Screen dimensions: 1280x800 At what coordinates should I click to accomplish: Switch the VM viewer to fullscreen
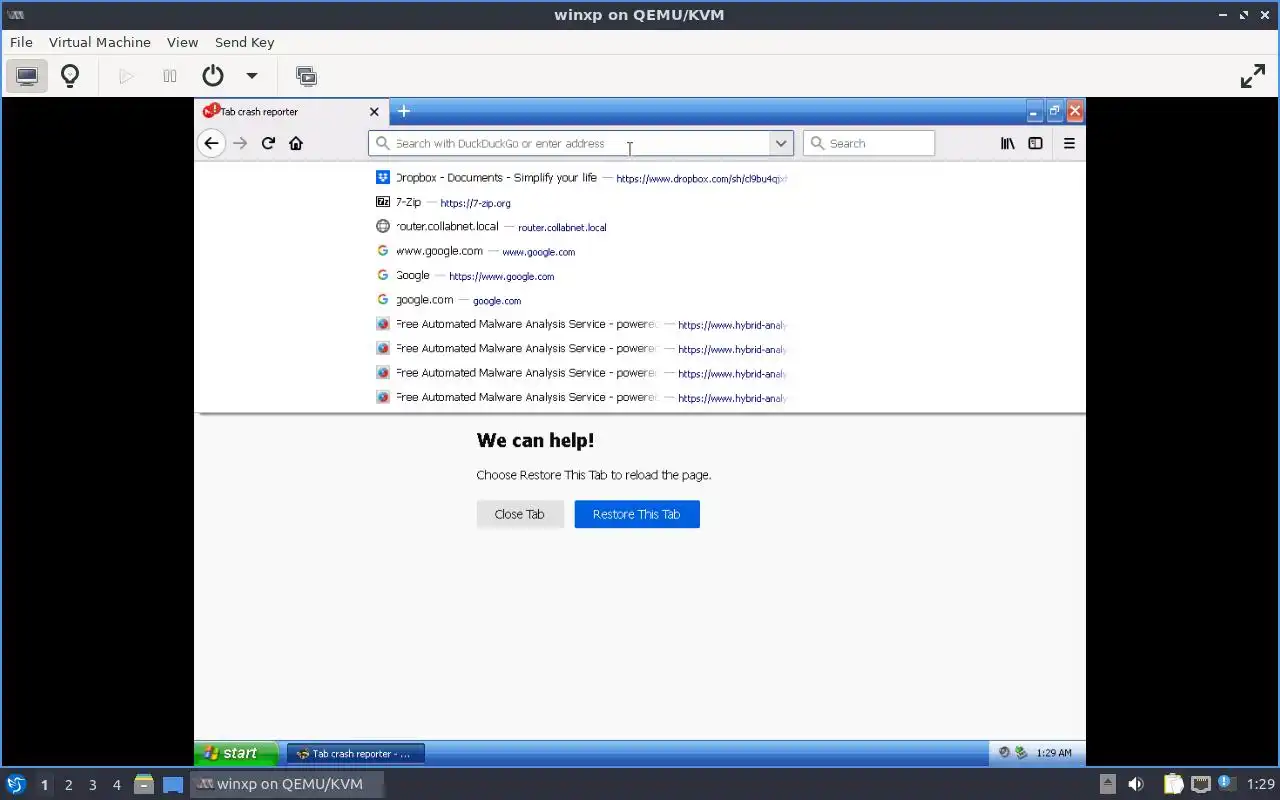pos(1253,76)
